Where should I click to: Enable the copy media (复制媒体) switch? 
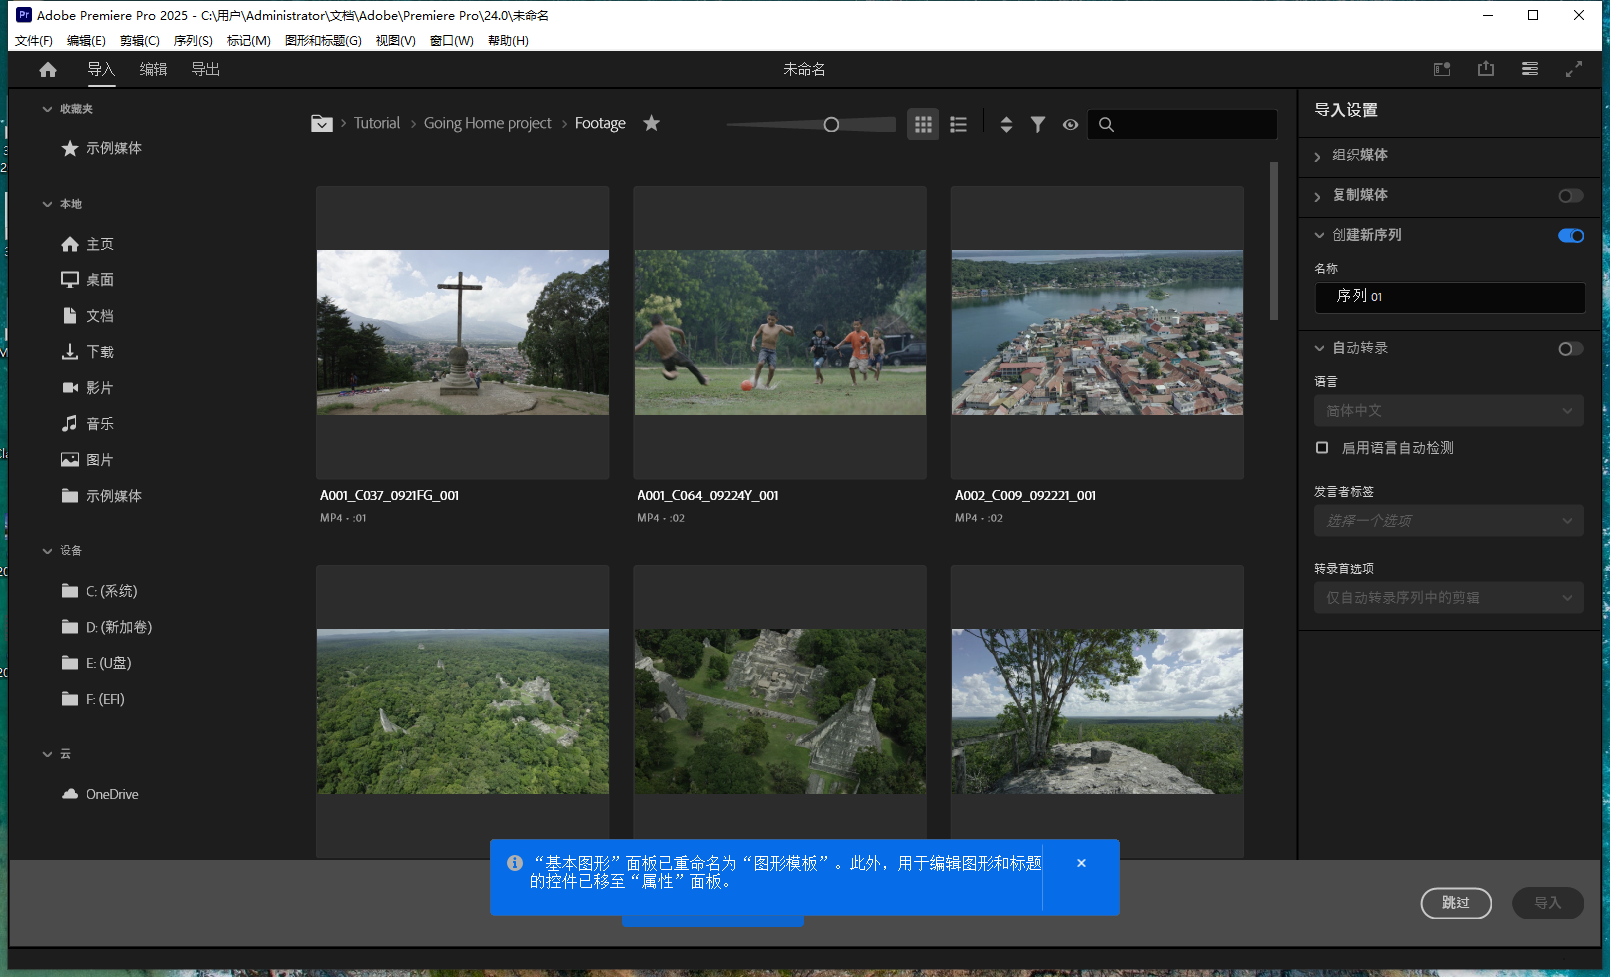click(1571, 196)
